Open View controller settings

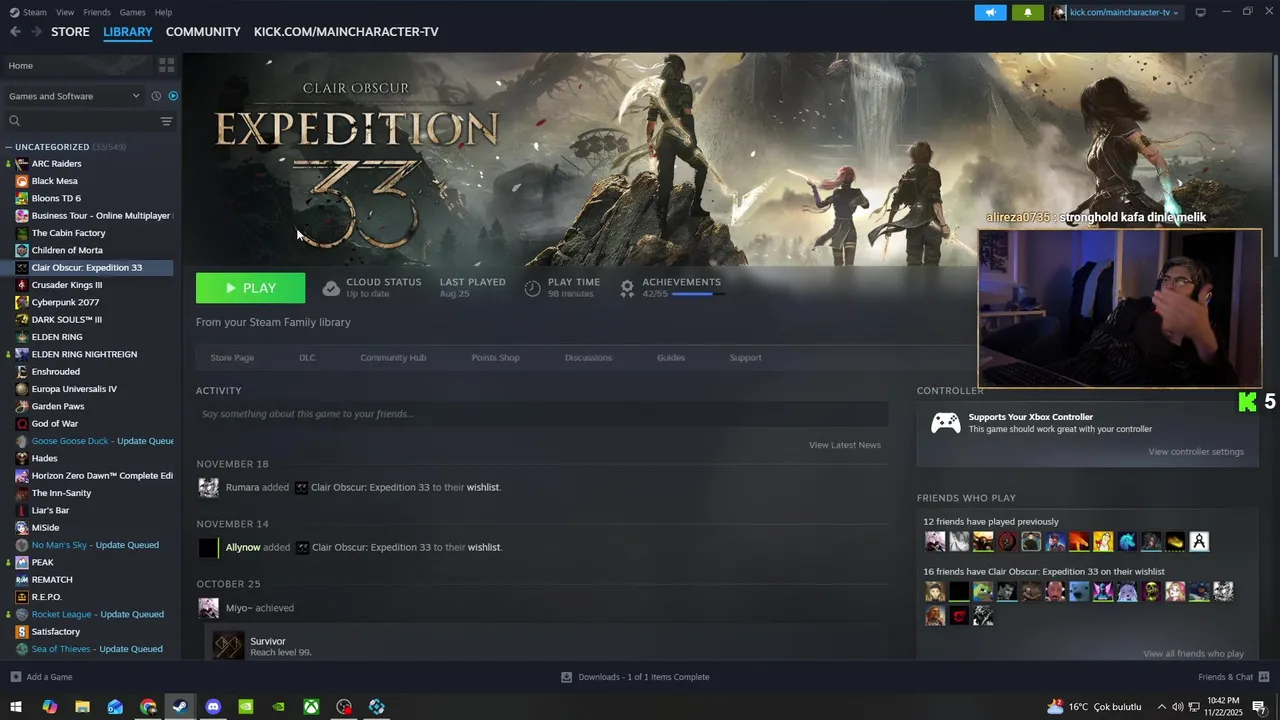click(1196, 452)
